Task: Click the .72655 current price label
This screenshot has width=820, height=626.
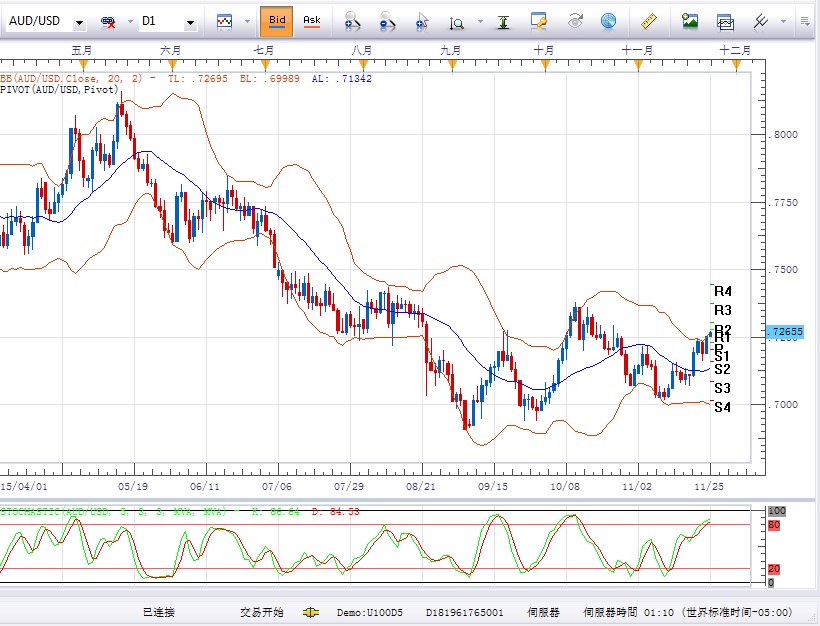Action: click(x=787, y=331)
